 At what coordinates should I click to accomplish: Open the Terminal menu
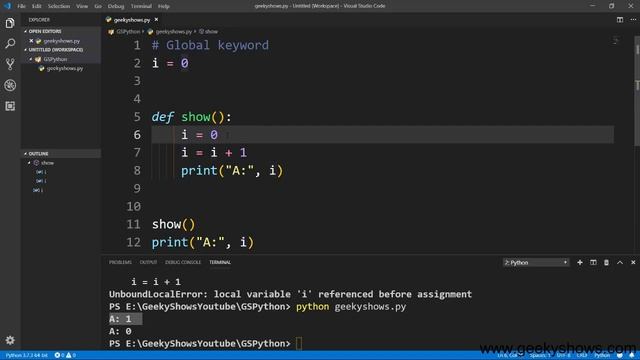click(141, 6)
